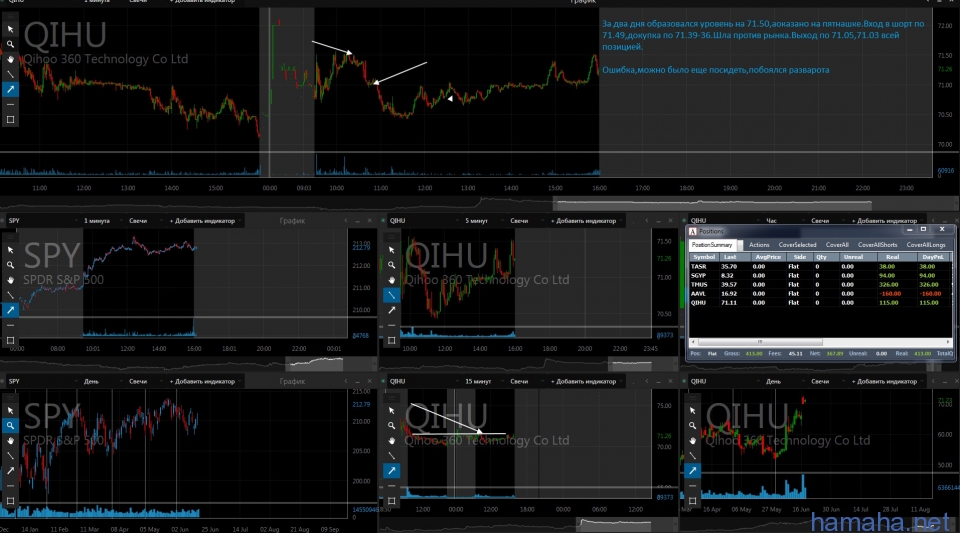Select the arrow drawing tool in the SPY 1 минута chart
The width and height of the screenshot is (960, 533).
pyautogui.click(x=10, y=310)
